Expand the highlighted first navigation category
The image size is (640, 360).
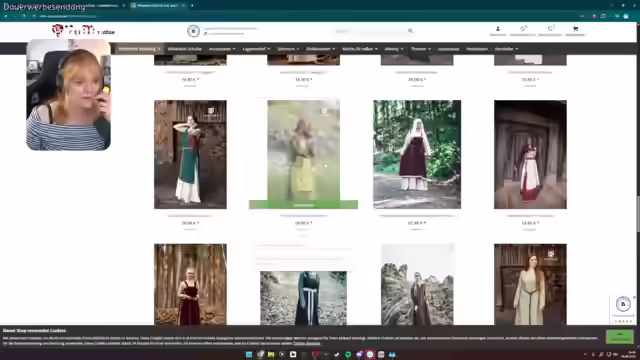[x=139, y=49]
